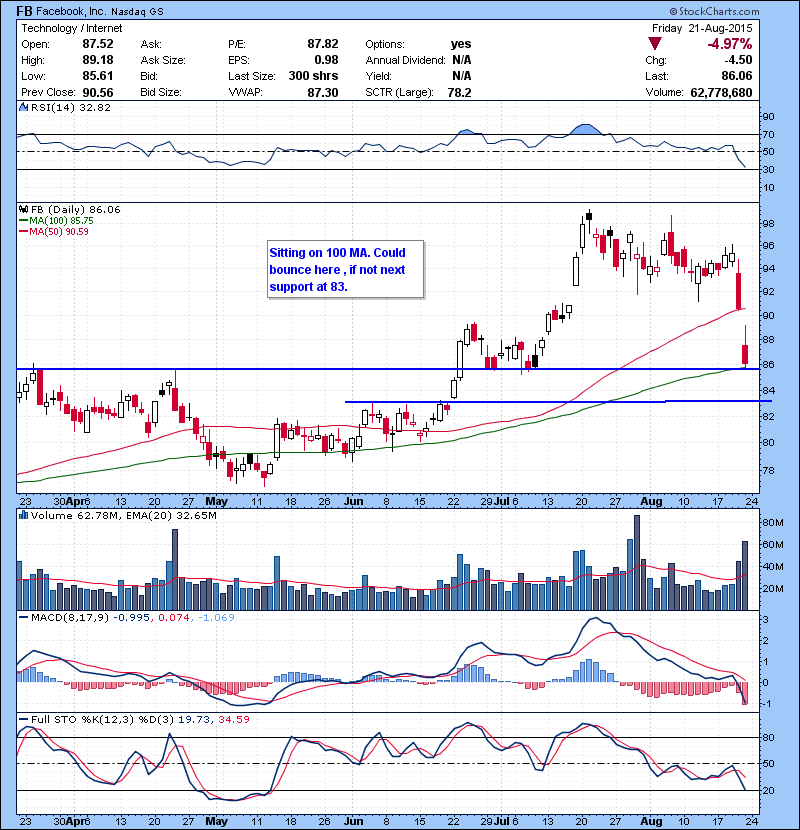Click the MA(100) 85.75 legend label
Viewport: 800px width, 830px height.
tap(61, 221)
